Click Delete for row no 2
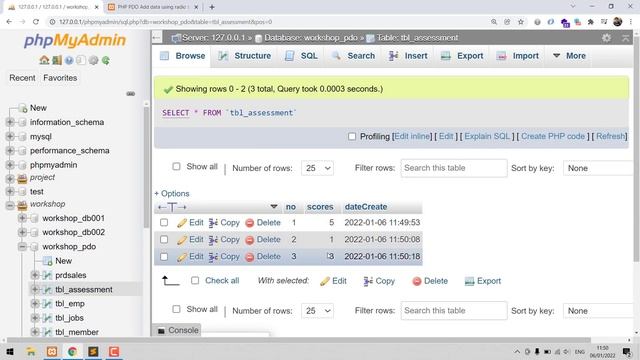This screenshot has width=640, height=360. tap(263, 240)
